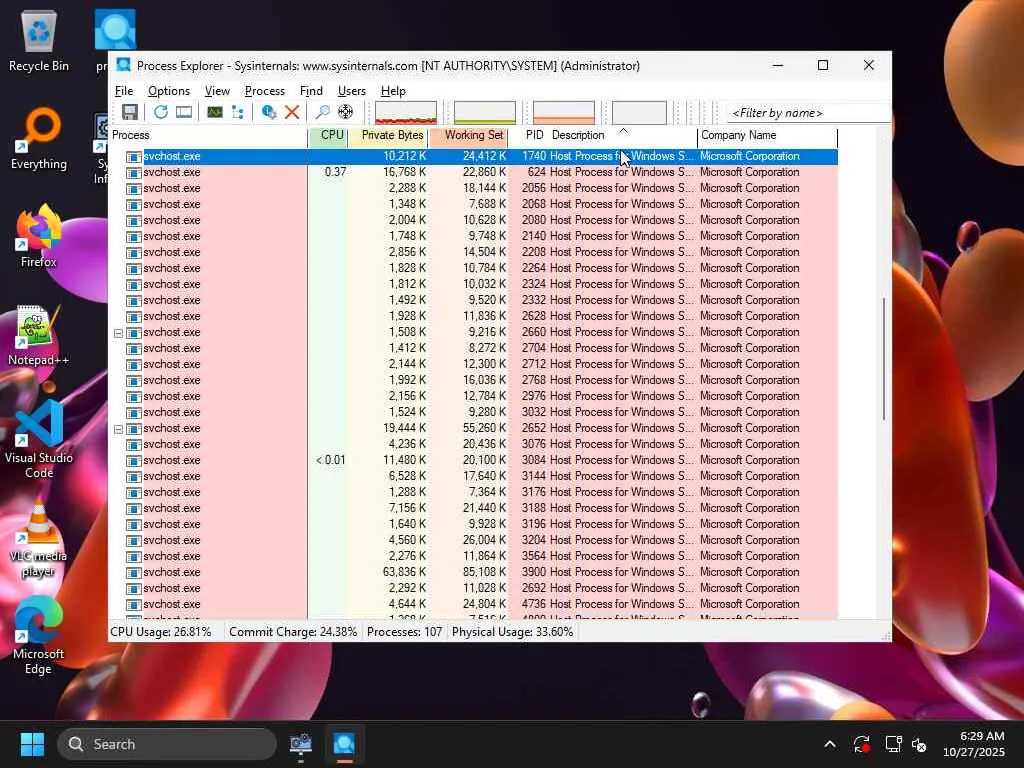
Task: Click the empty I/O mini graph
Action: (639, 112)
